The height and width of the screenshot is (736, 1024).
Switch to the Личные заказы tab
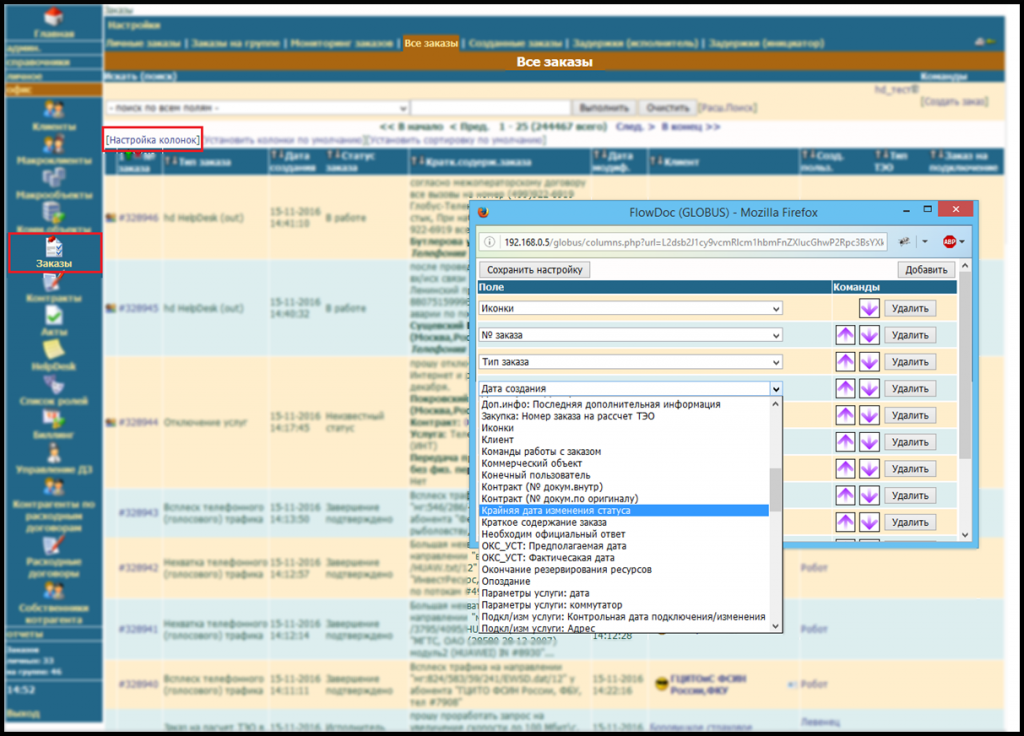pyautogui.click(x=144, y=43)
